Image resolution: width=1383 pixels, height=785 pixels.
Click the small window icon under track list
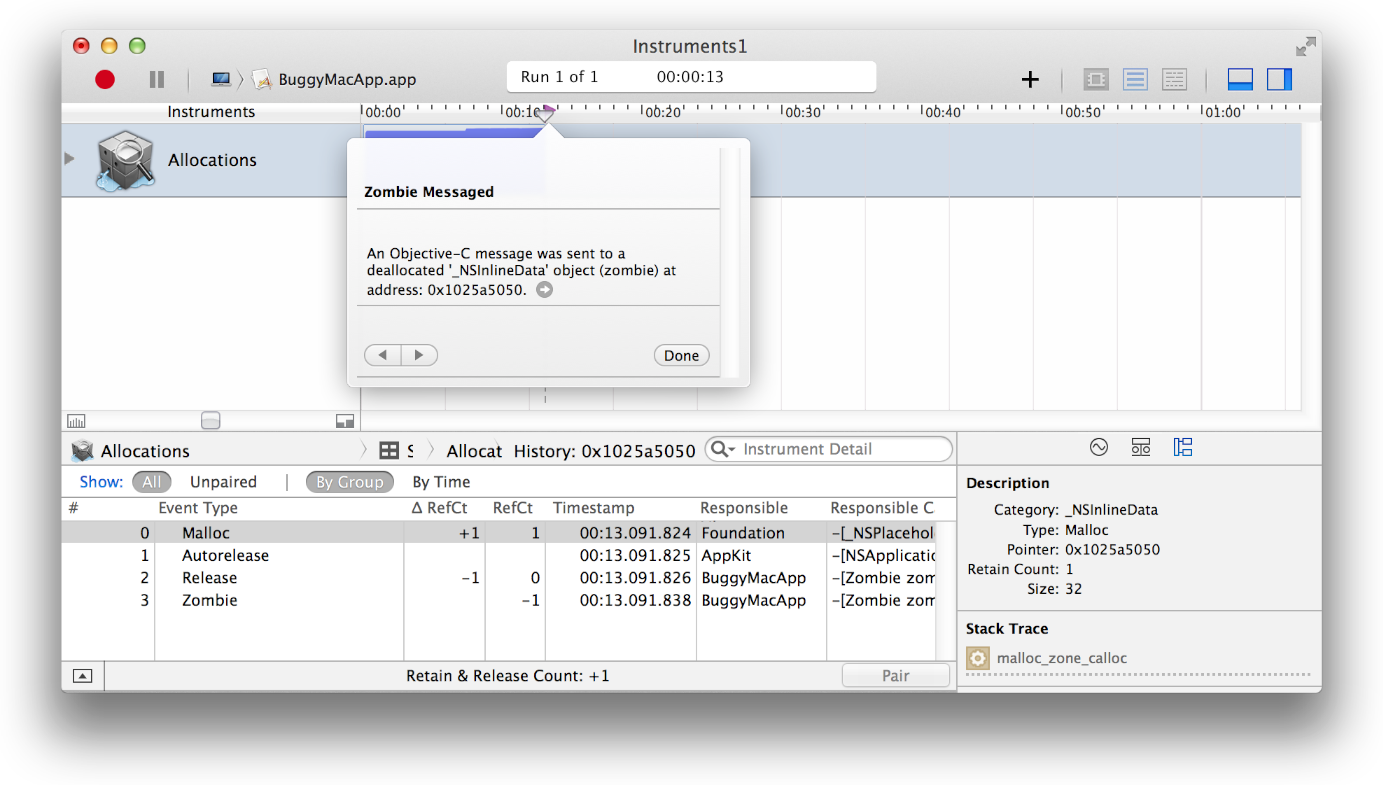click(345, 421)
